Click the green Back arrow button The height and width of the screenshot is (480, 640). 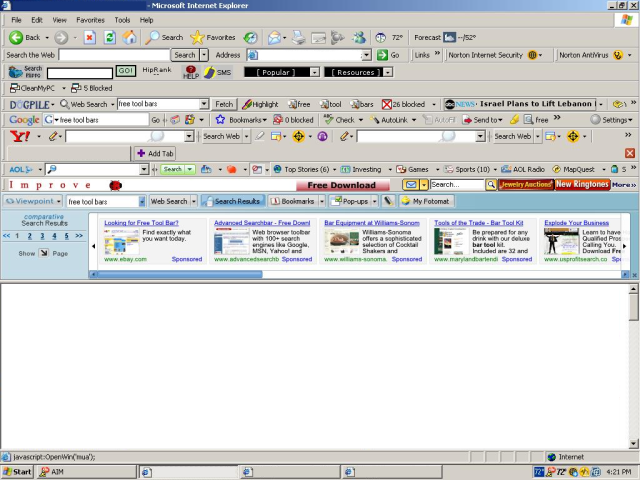tap(16, 38)
